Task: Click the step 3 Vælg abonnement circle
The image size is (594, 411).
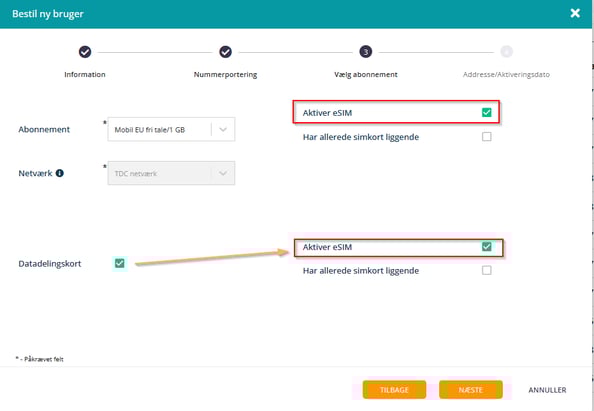Action: pos(366,52)
